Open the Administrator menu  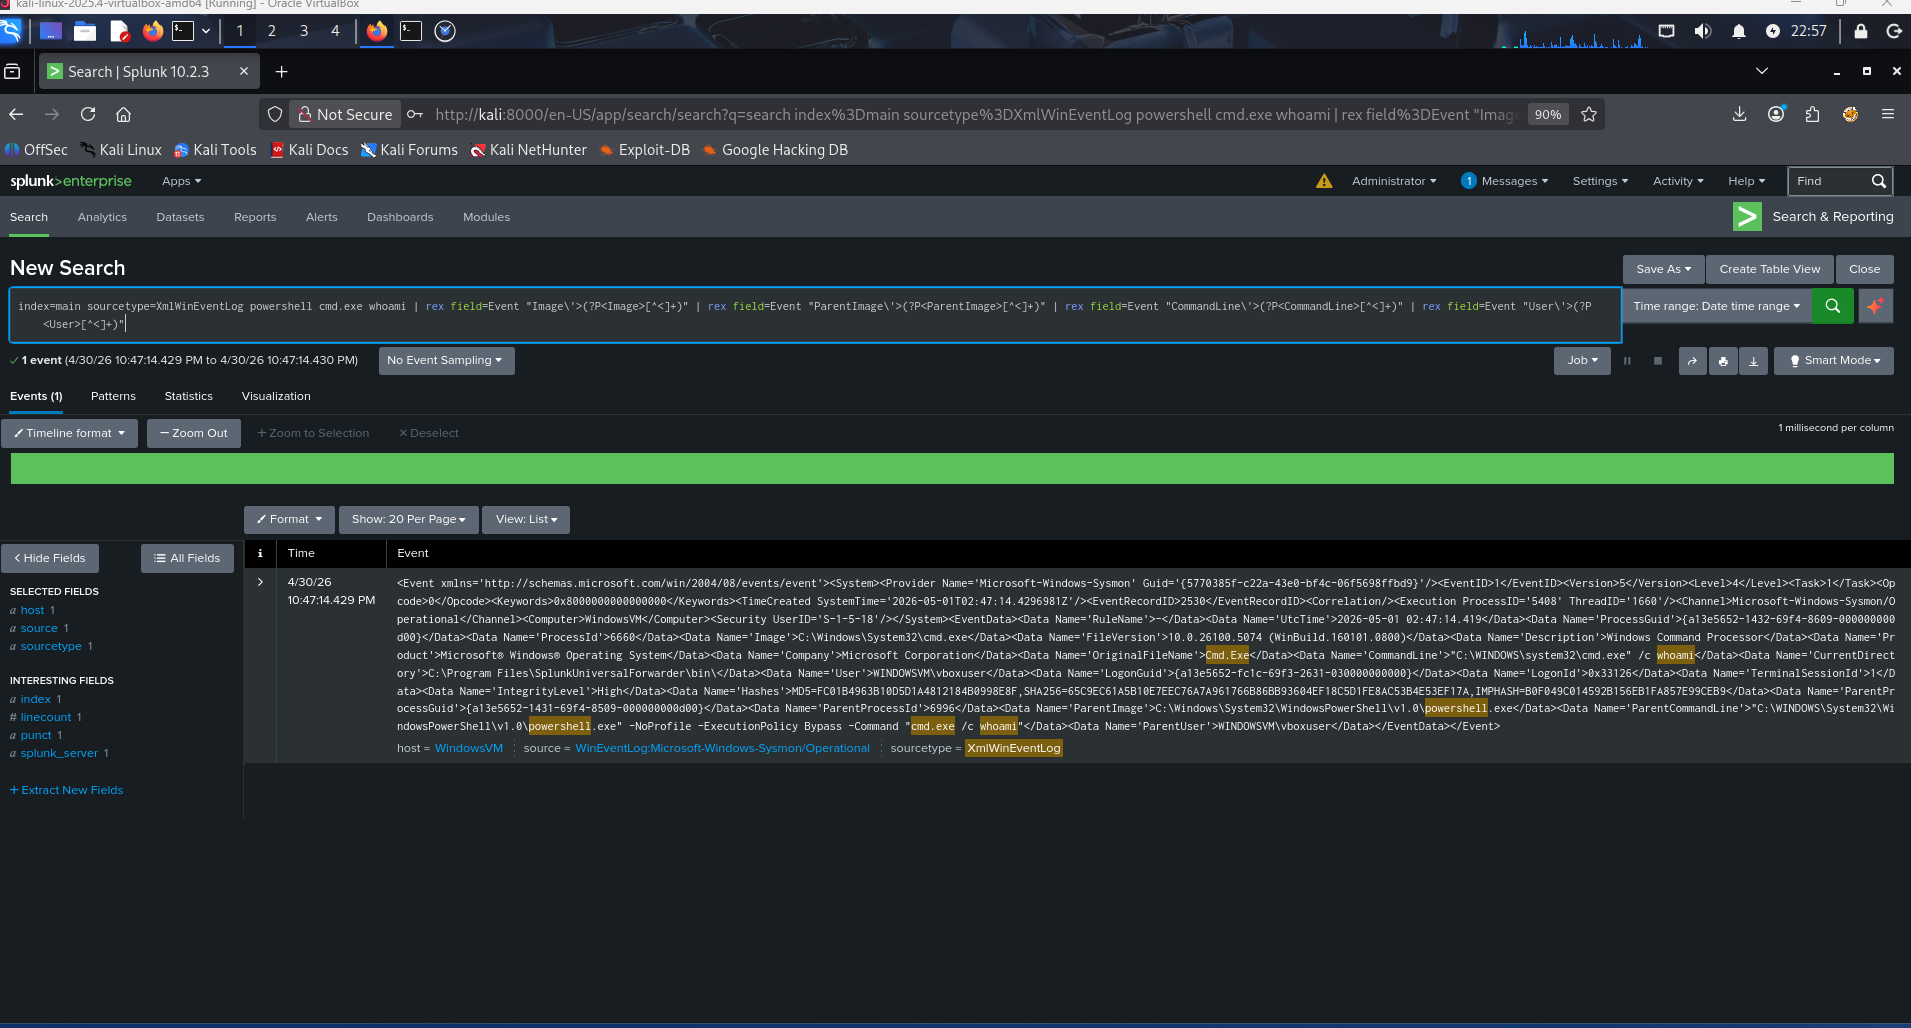[x=1393, y=181]
